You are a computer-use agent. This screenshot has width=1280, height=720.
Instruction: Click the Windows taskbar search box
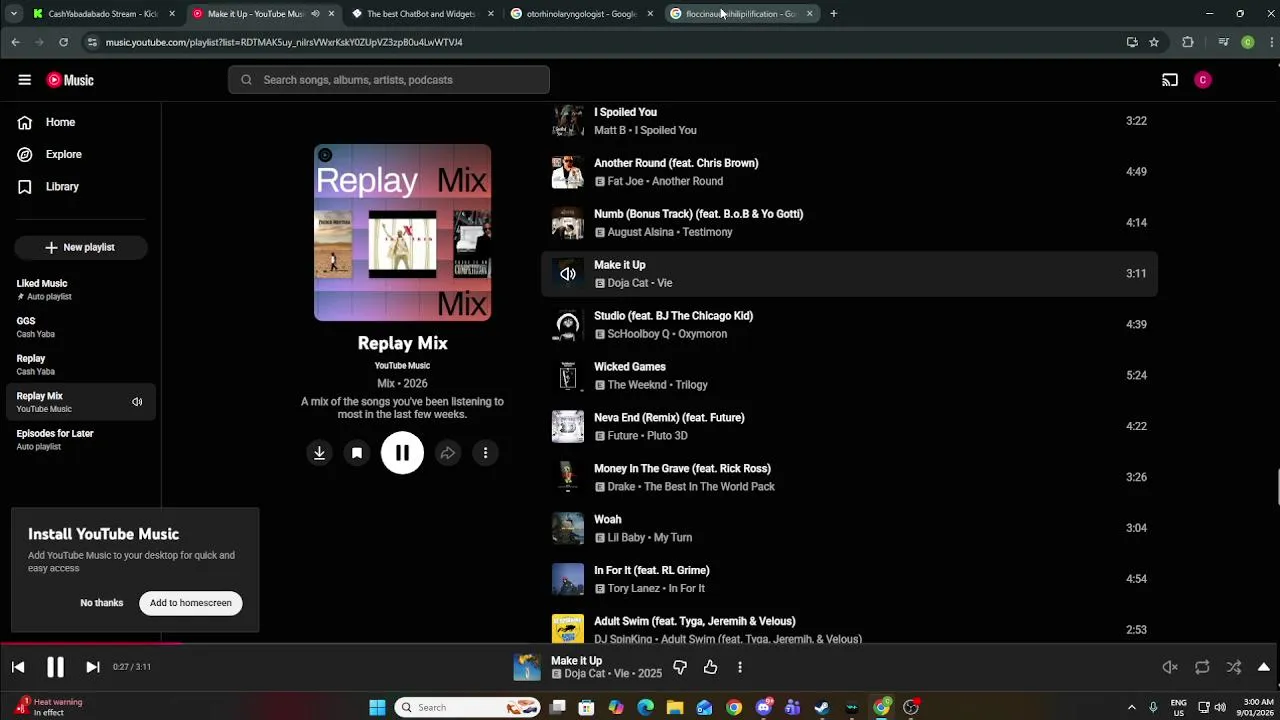[468, 708]
